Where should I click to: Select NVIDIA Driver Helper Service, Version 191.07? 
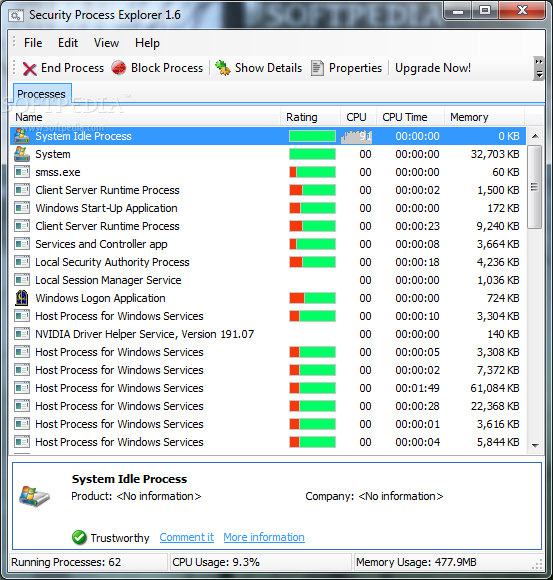coord(144,334)
